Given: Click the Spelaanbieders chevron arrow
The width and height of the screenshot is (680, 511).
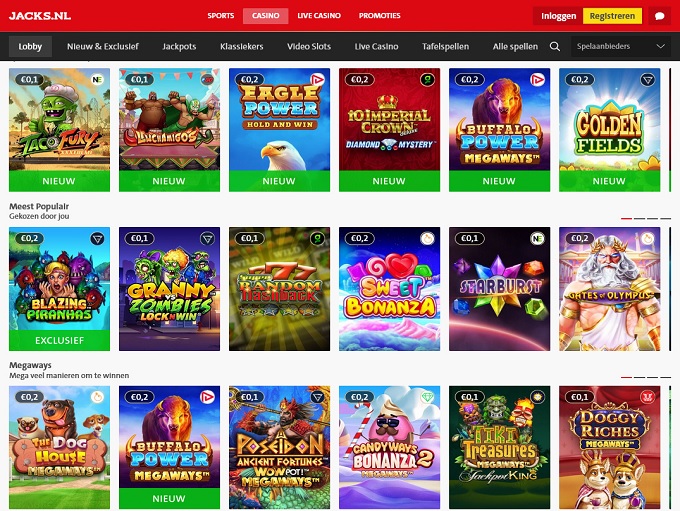Looking at the screenshot, I should [660, 46].
